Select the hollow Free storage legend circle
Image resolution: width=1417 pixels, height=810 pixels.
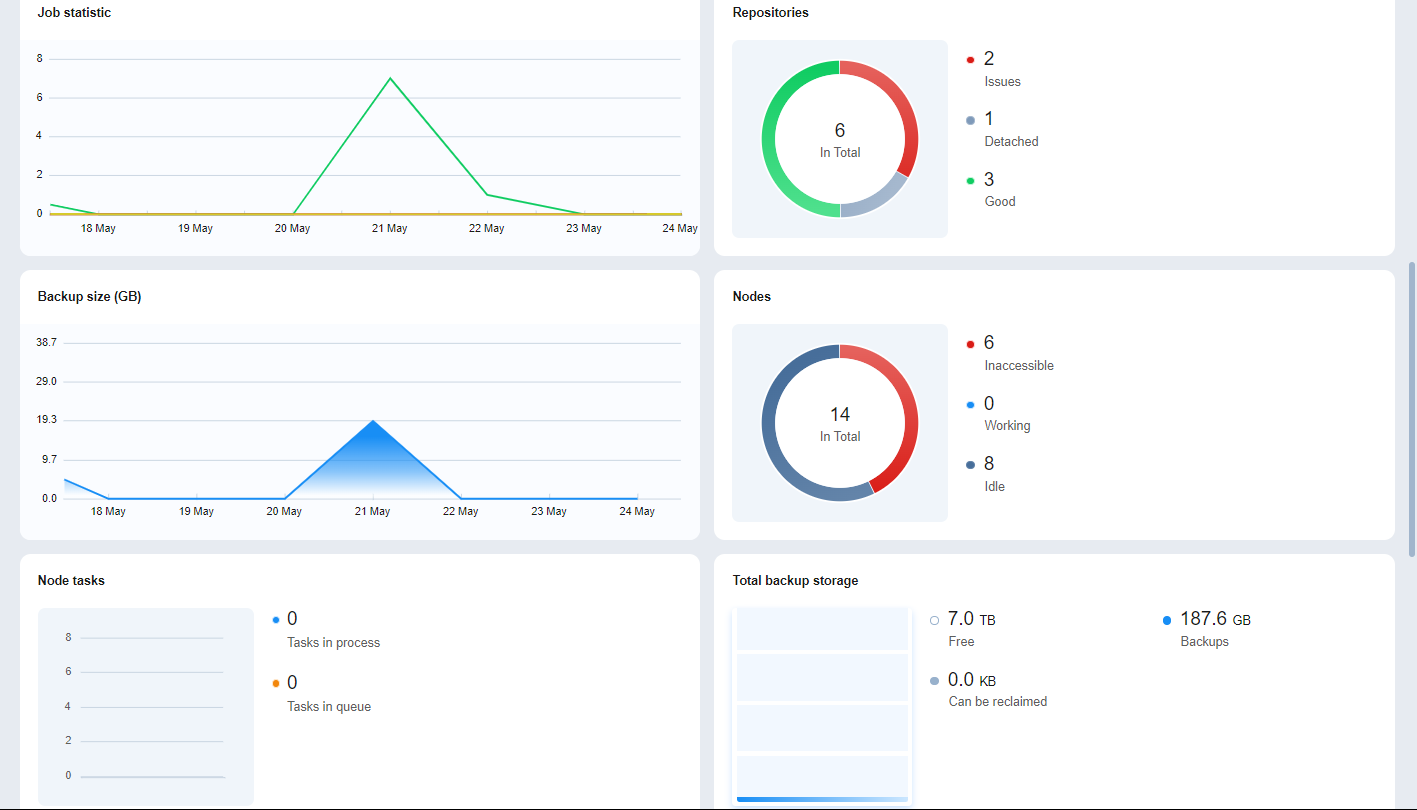[x=934, y=620]
